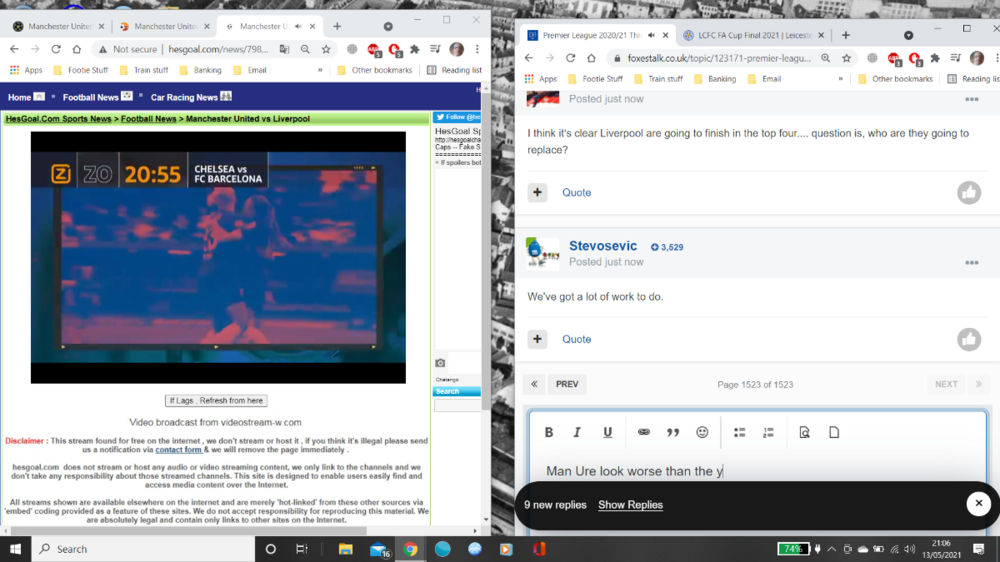Mute the Premier League tab audio icon
1000x562 pixels.
coord(651,35)
